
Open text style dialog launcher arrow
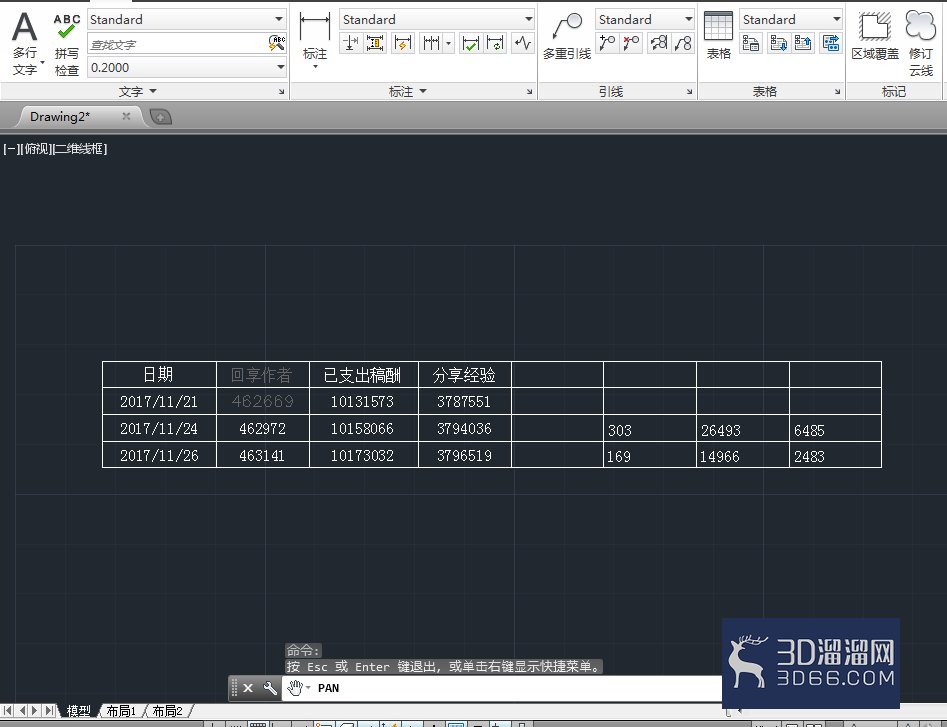point(281,92)
